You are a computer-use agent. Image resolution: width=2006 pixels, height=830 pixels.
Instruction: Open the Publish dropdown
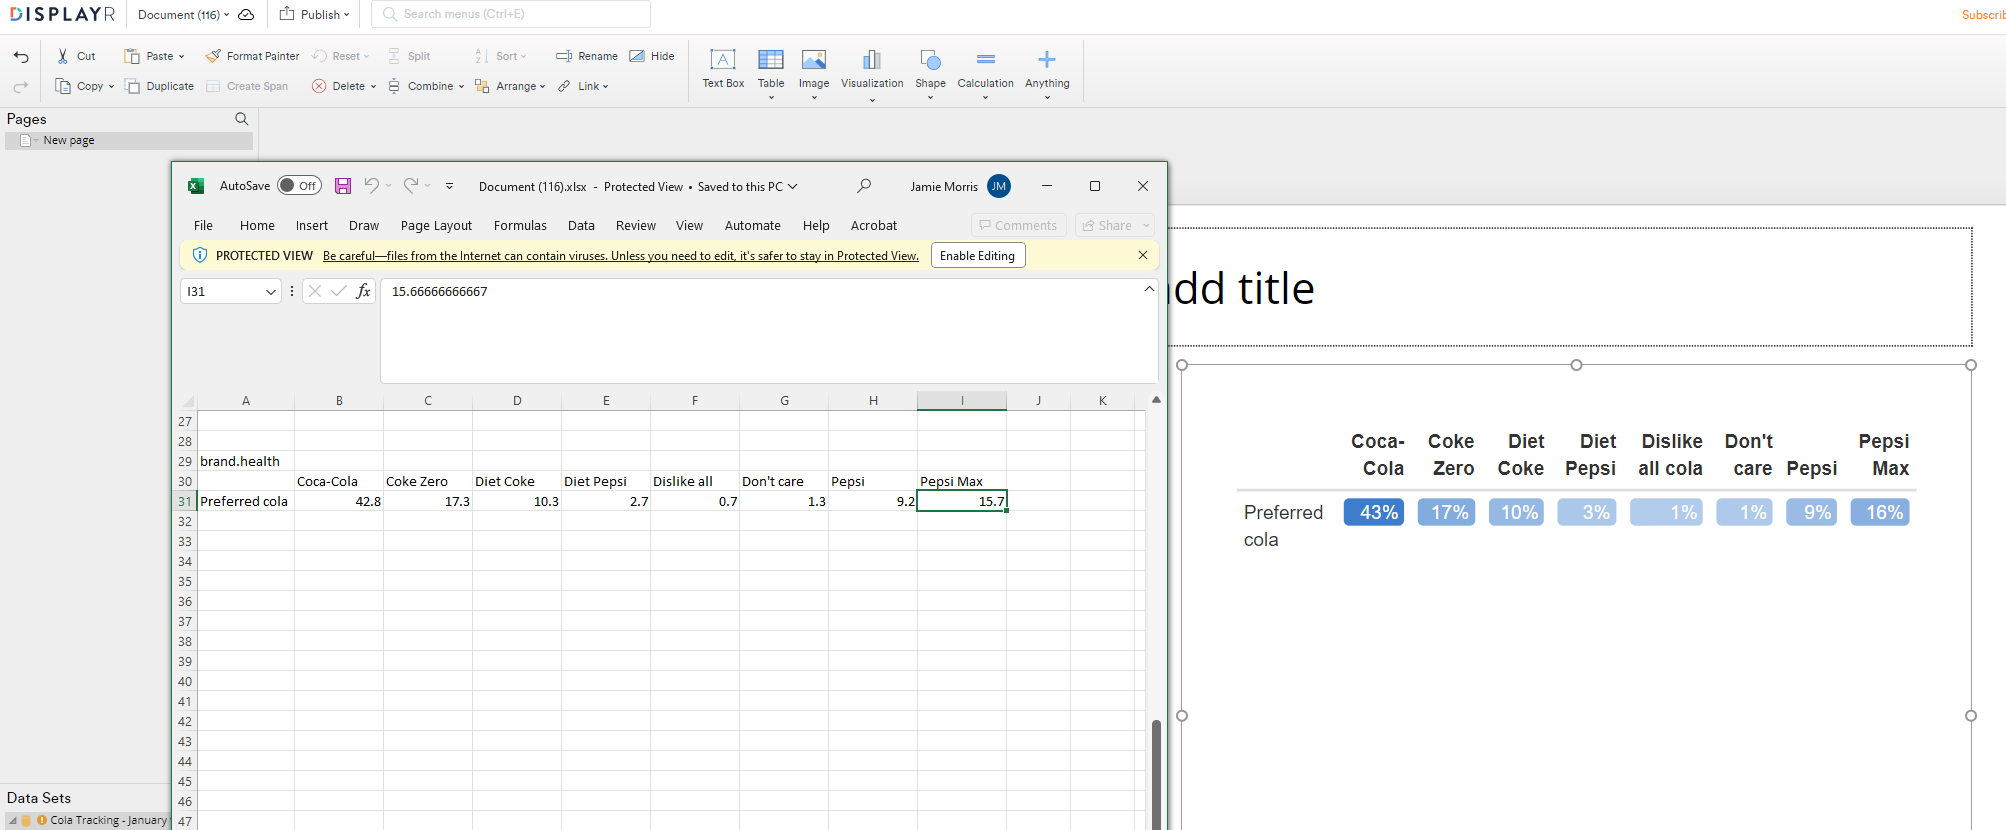pos(315,15)
